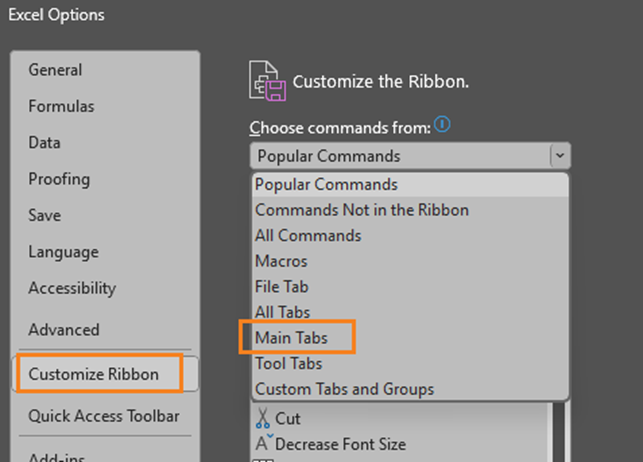Click the dropdown arrow beside Popular Commands
Viewport: 643px width, 462px height.
pos(560,156)
